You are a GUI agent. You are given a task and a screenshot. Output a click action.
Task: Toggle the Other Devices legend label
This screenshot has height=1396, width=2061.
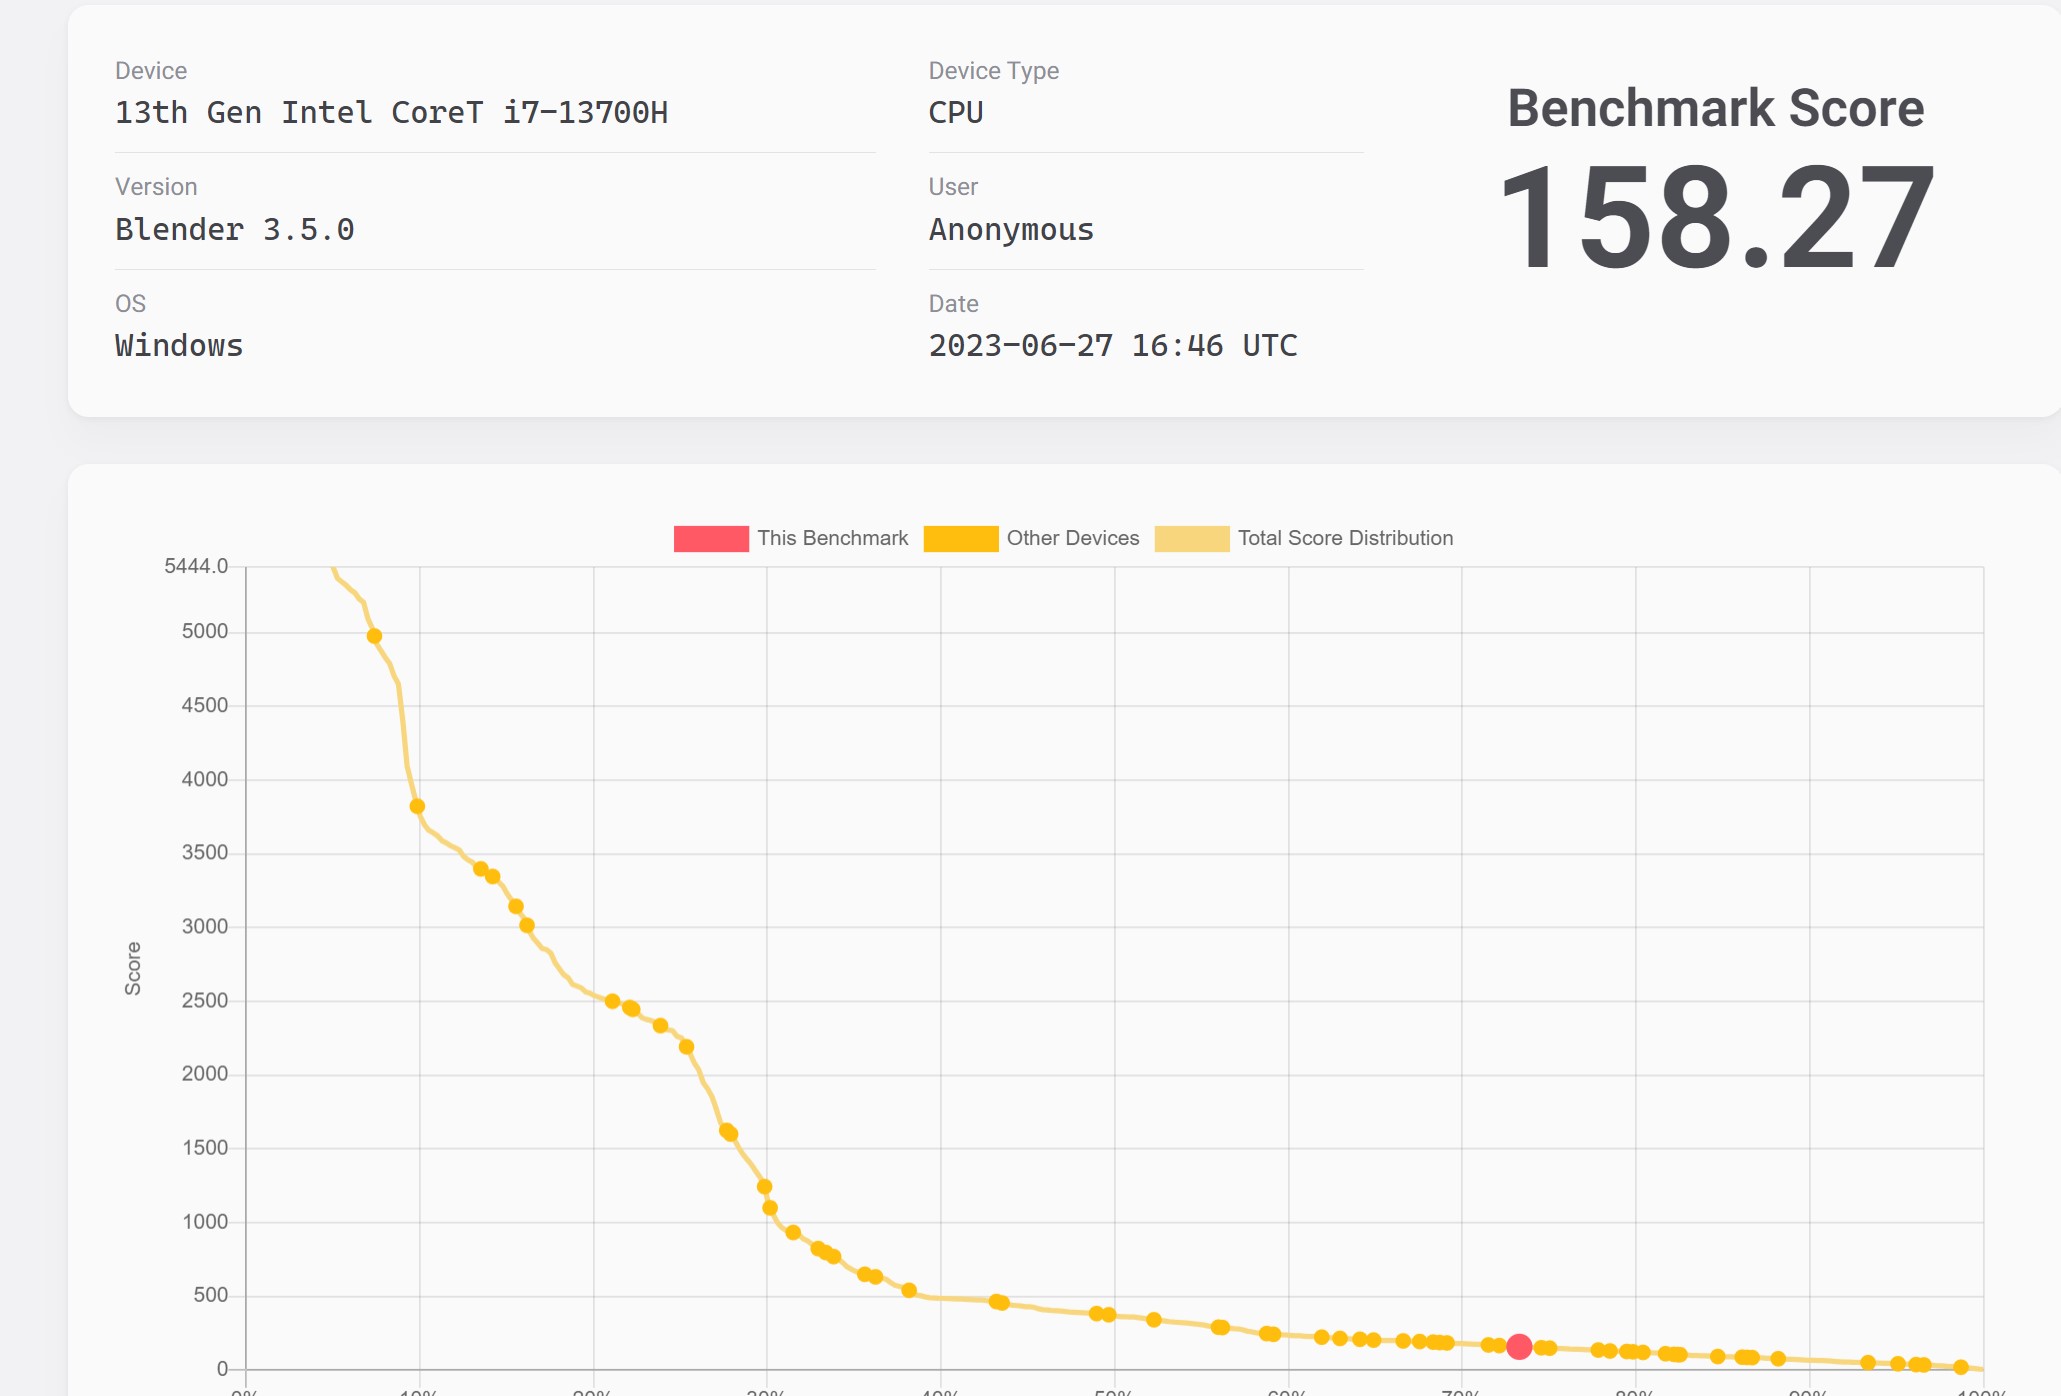tap(1072, 538)
